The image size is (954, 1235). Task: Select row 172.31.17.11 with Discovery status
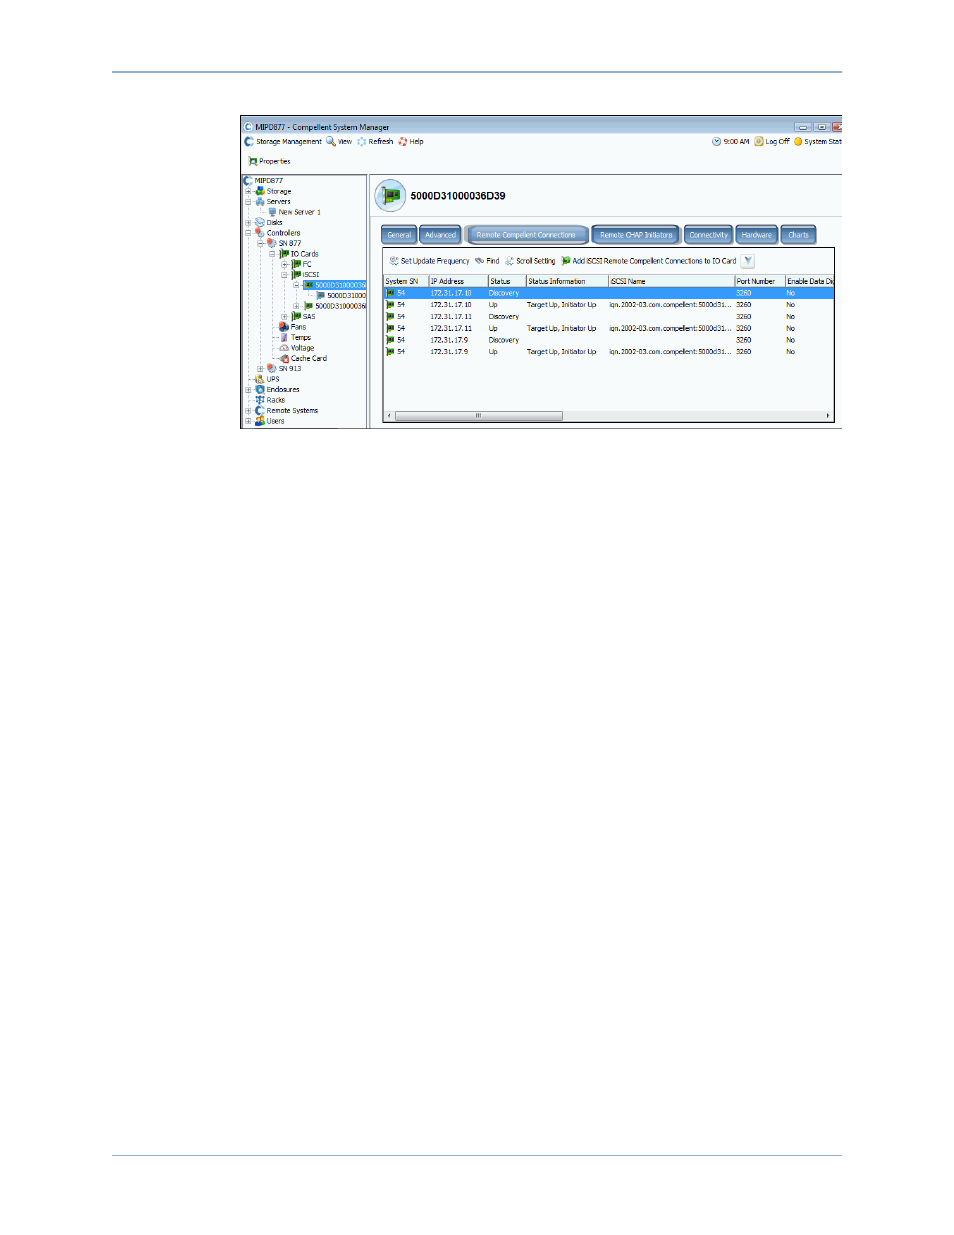(x=609, y=316)
